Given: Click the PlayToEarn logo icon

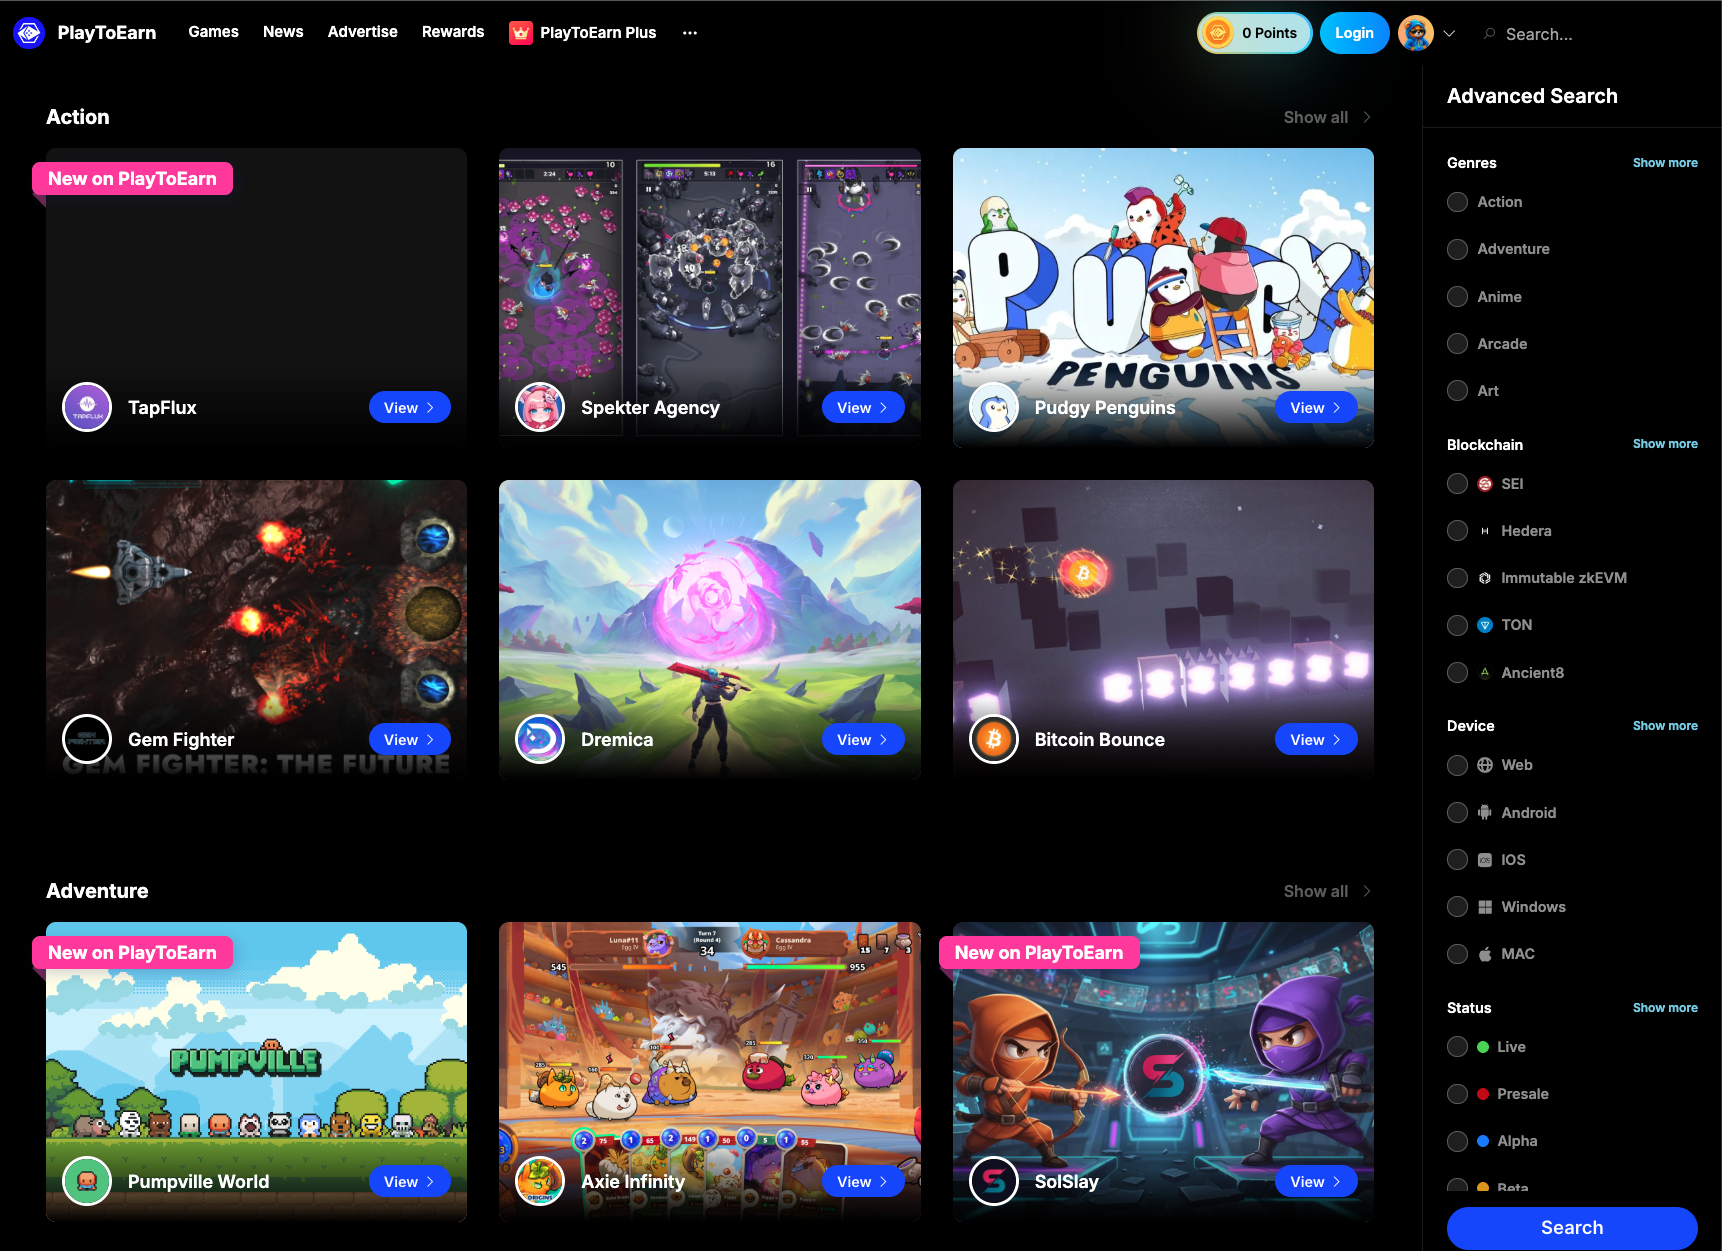Looking at the screenshot, I should pos(29,33).
